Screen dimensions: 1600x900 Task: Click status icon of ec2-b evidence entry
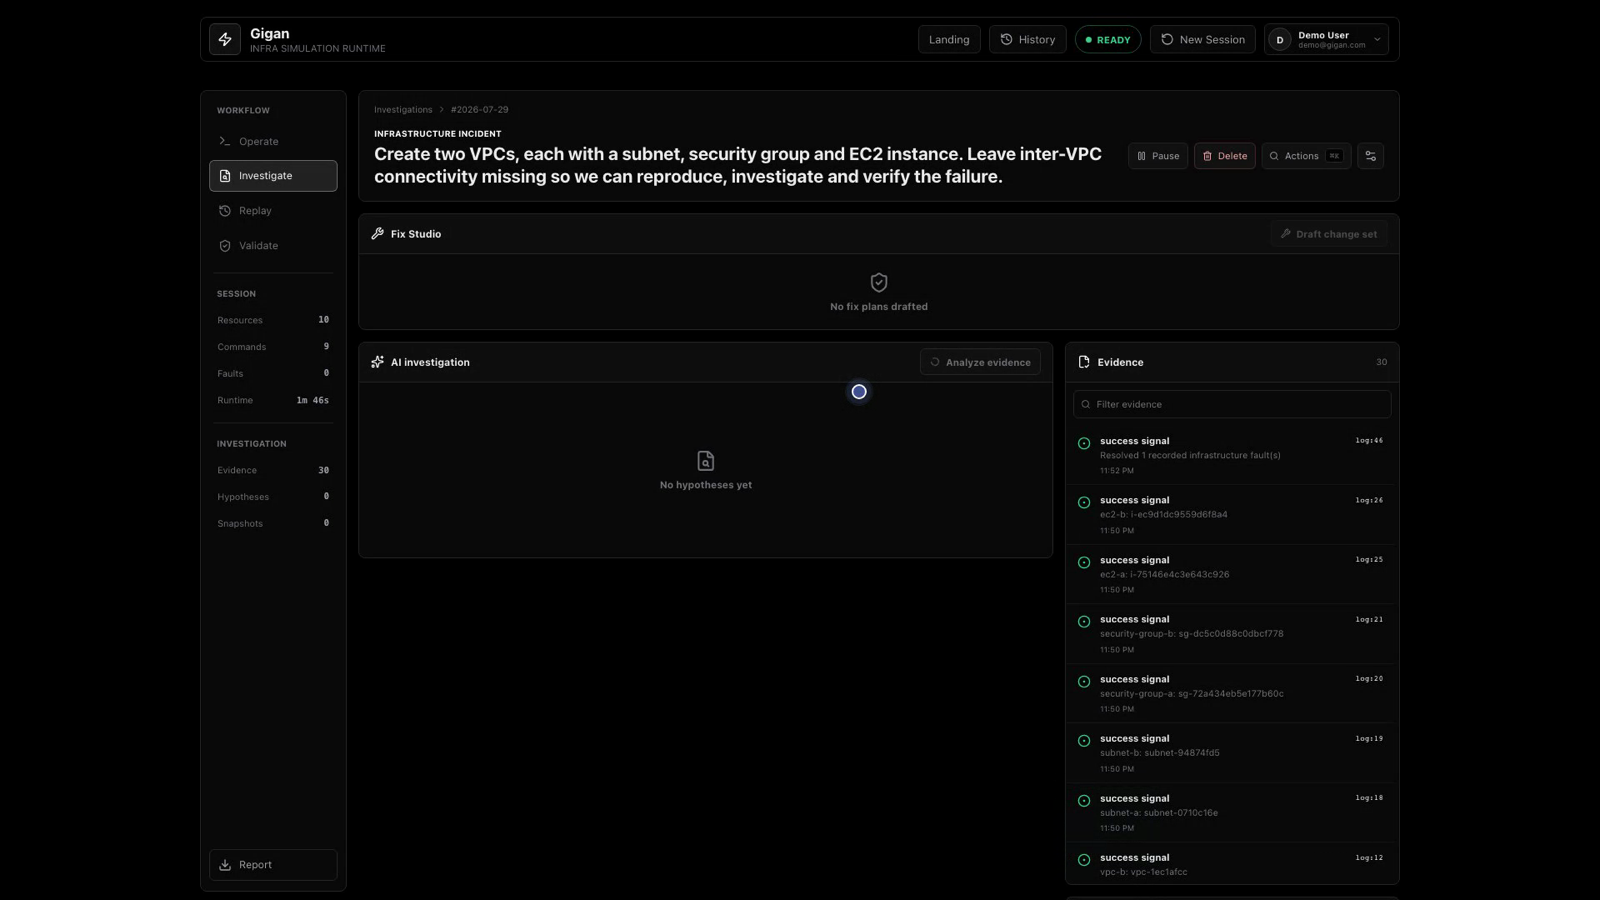coord(1084,503)
